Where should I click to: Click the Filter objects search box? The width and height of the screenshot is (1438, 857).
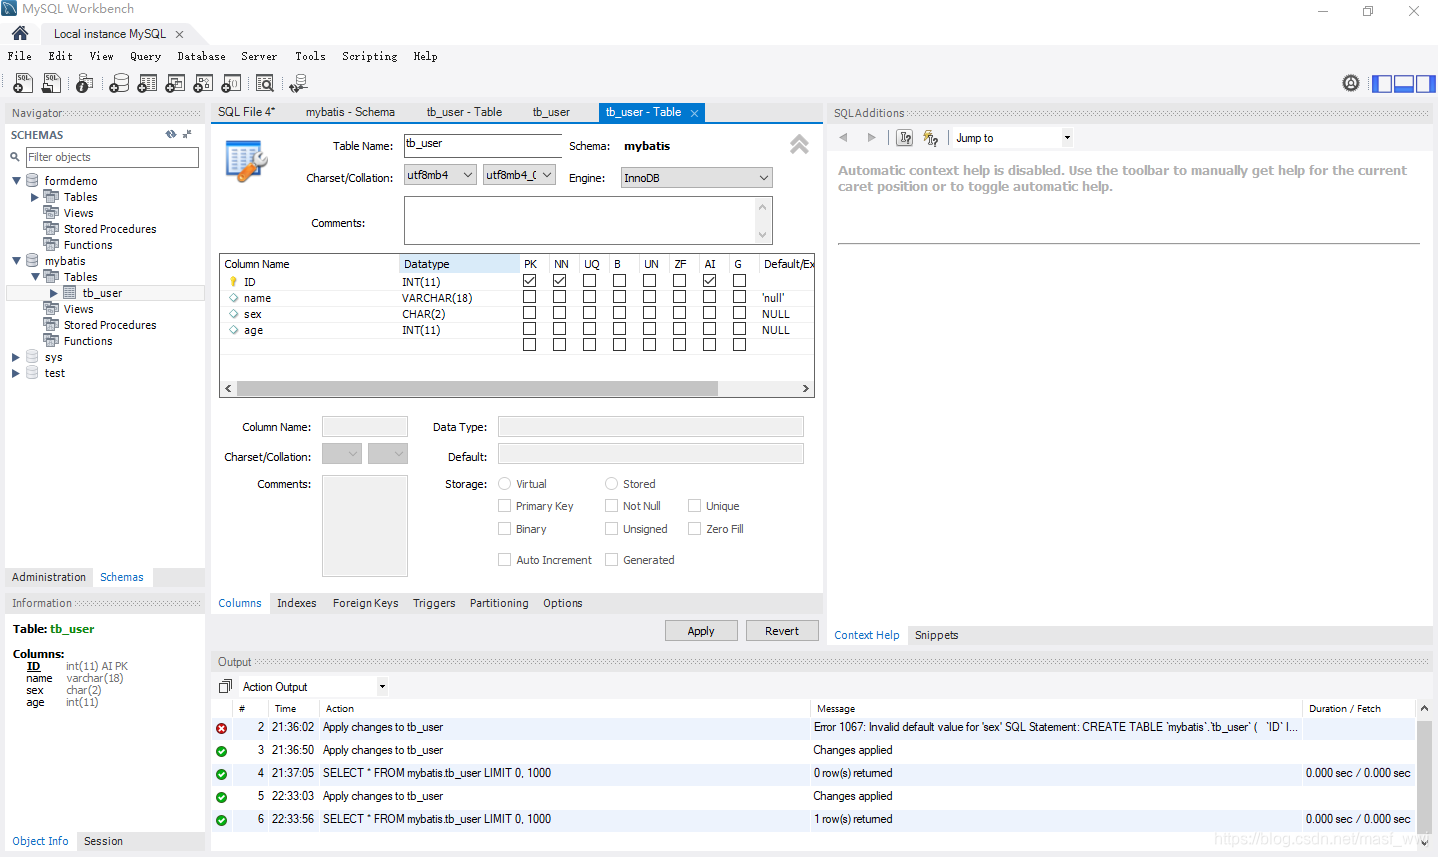pos(112,157)
